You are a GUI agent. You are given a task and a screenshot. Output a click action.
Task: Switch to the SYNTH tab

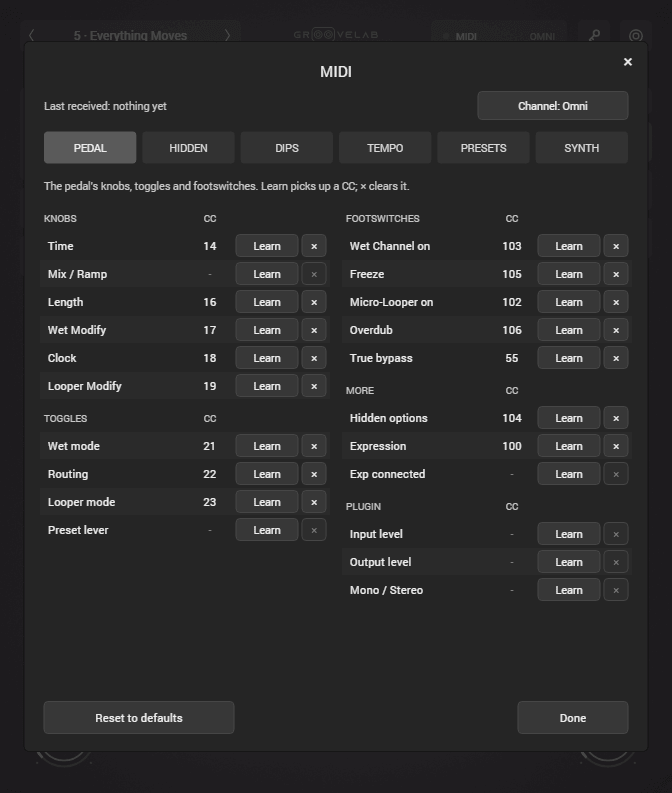pos(581,148)
